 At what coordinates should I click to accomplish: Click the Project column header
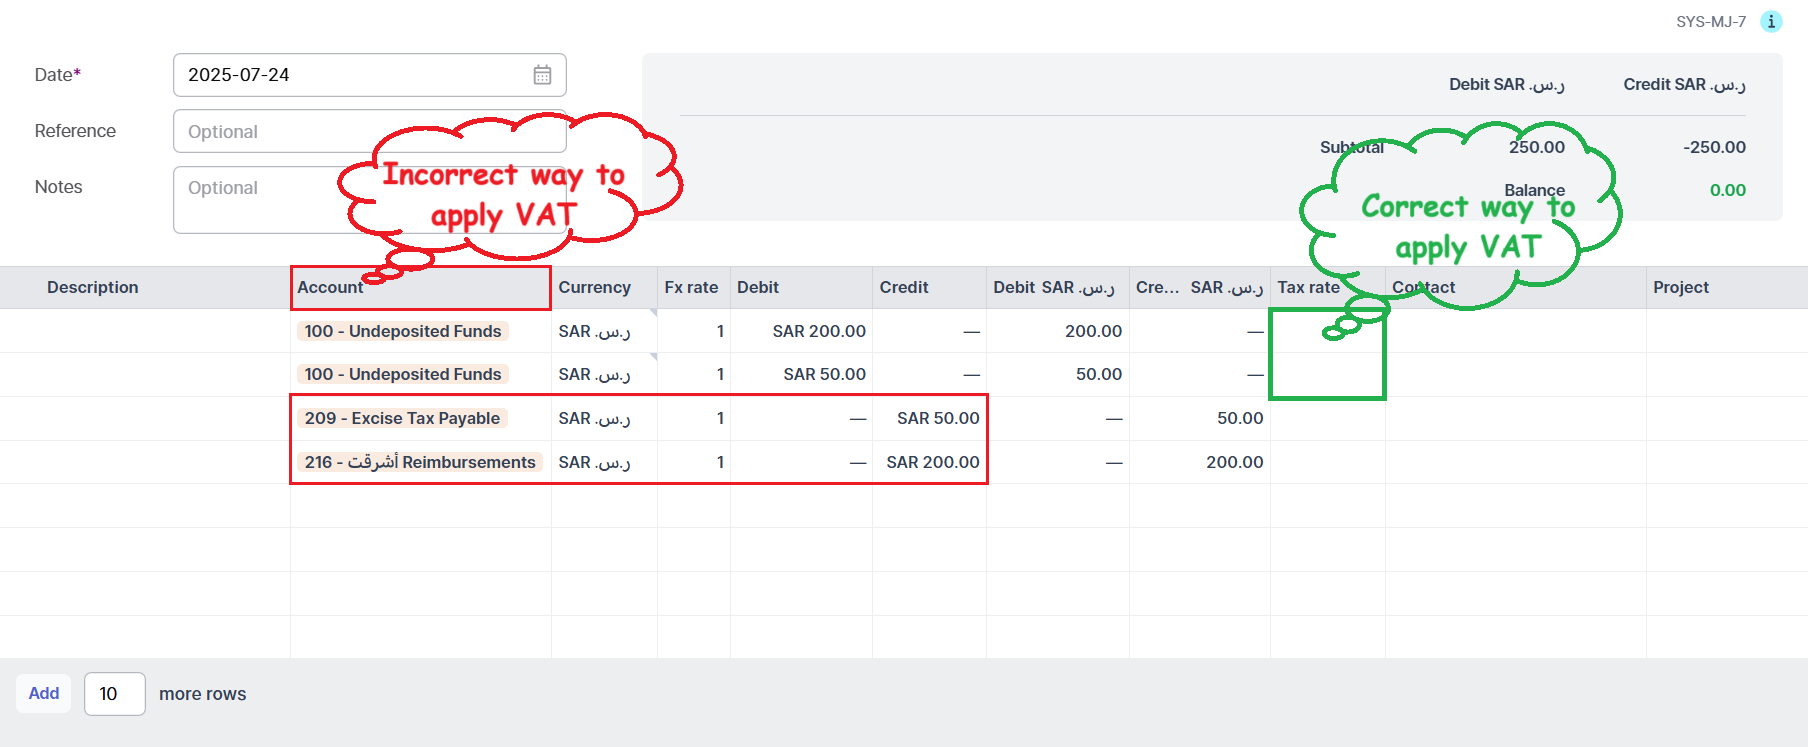coord(1680,287)
